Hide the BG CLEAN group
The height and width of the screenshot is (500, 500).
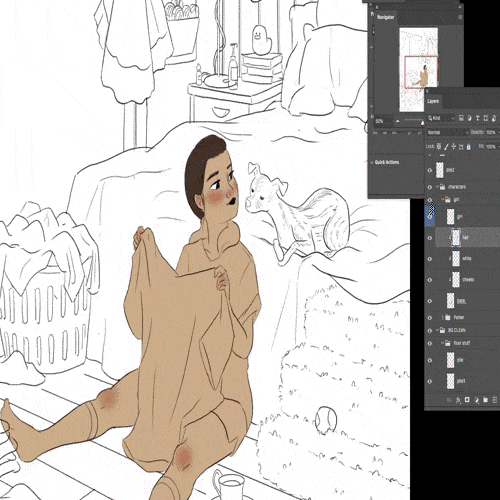pyautogui.click(x=430, y=330)
